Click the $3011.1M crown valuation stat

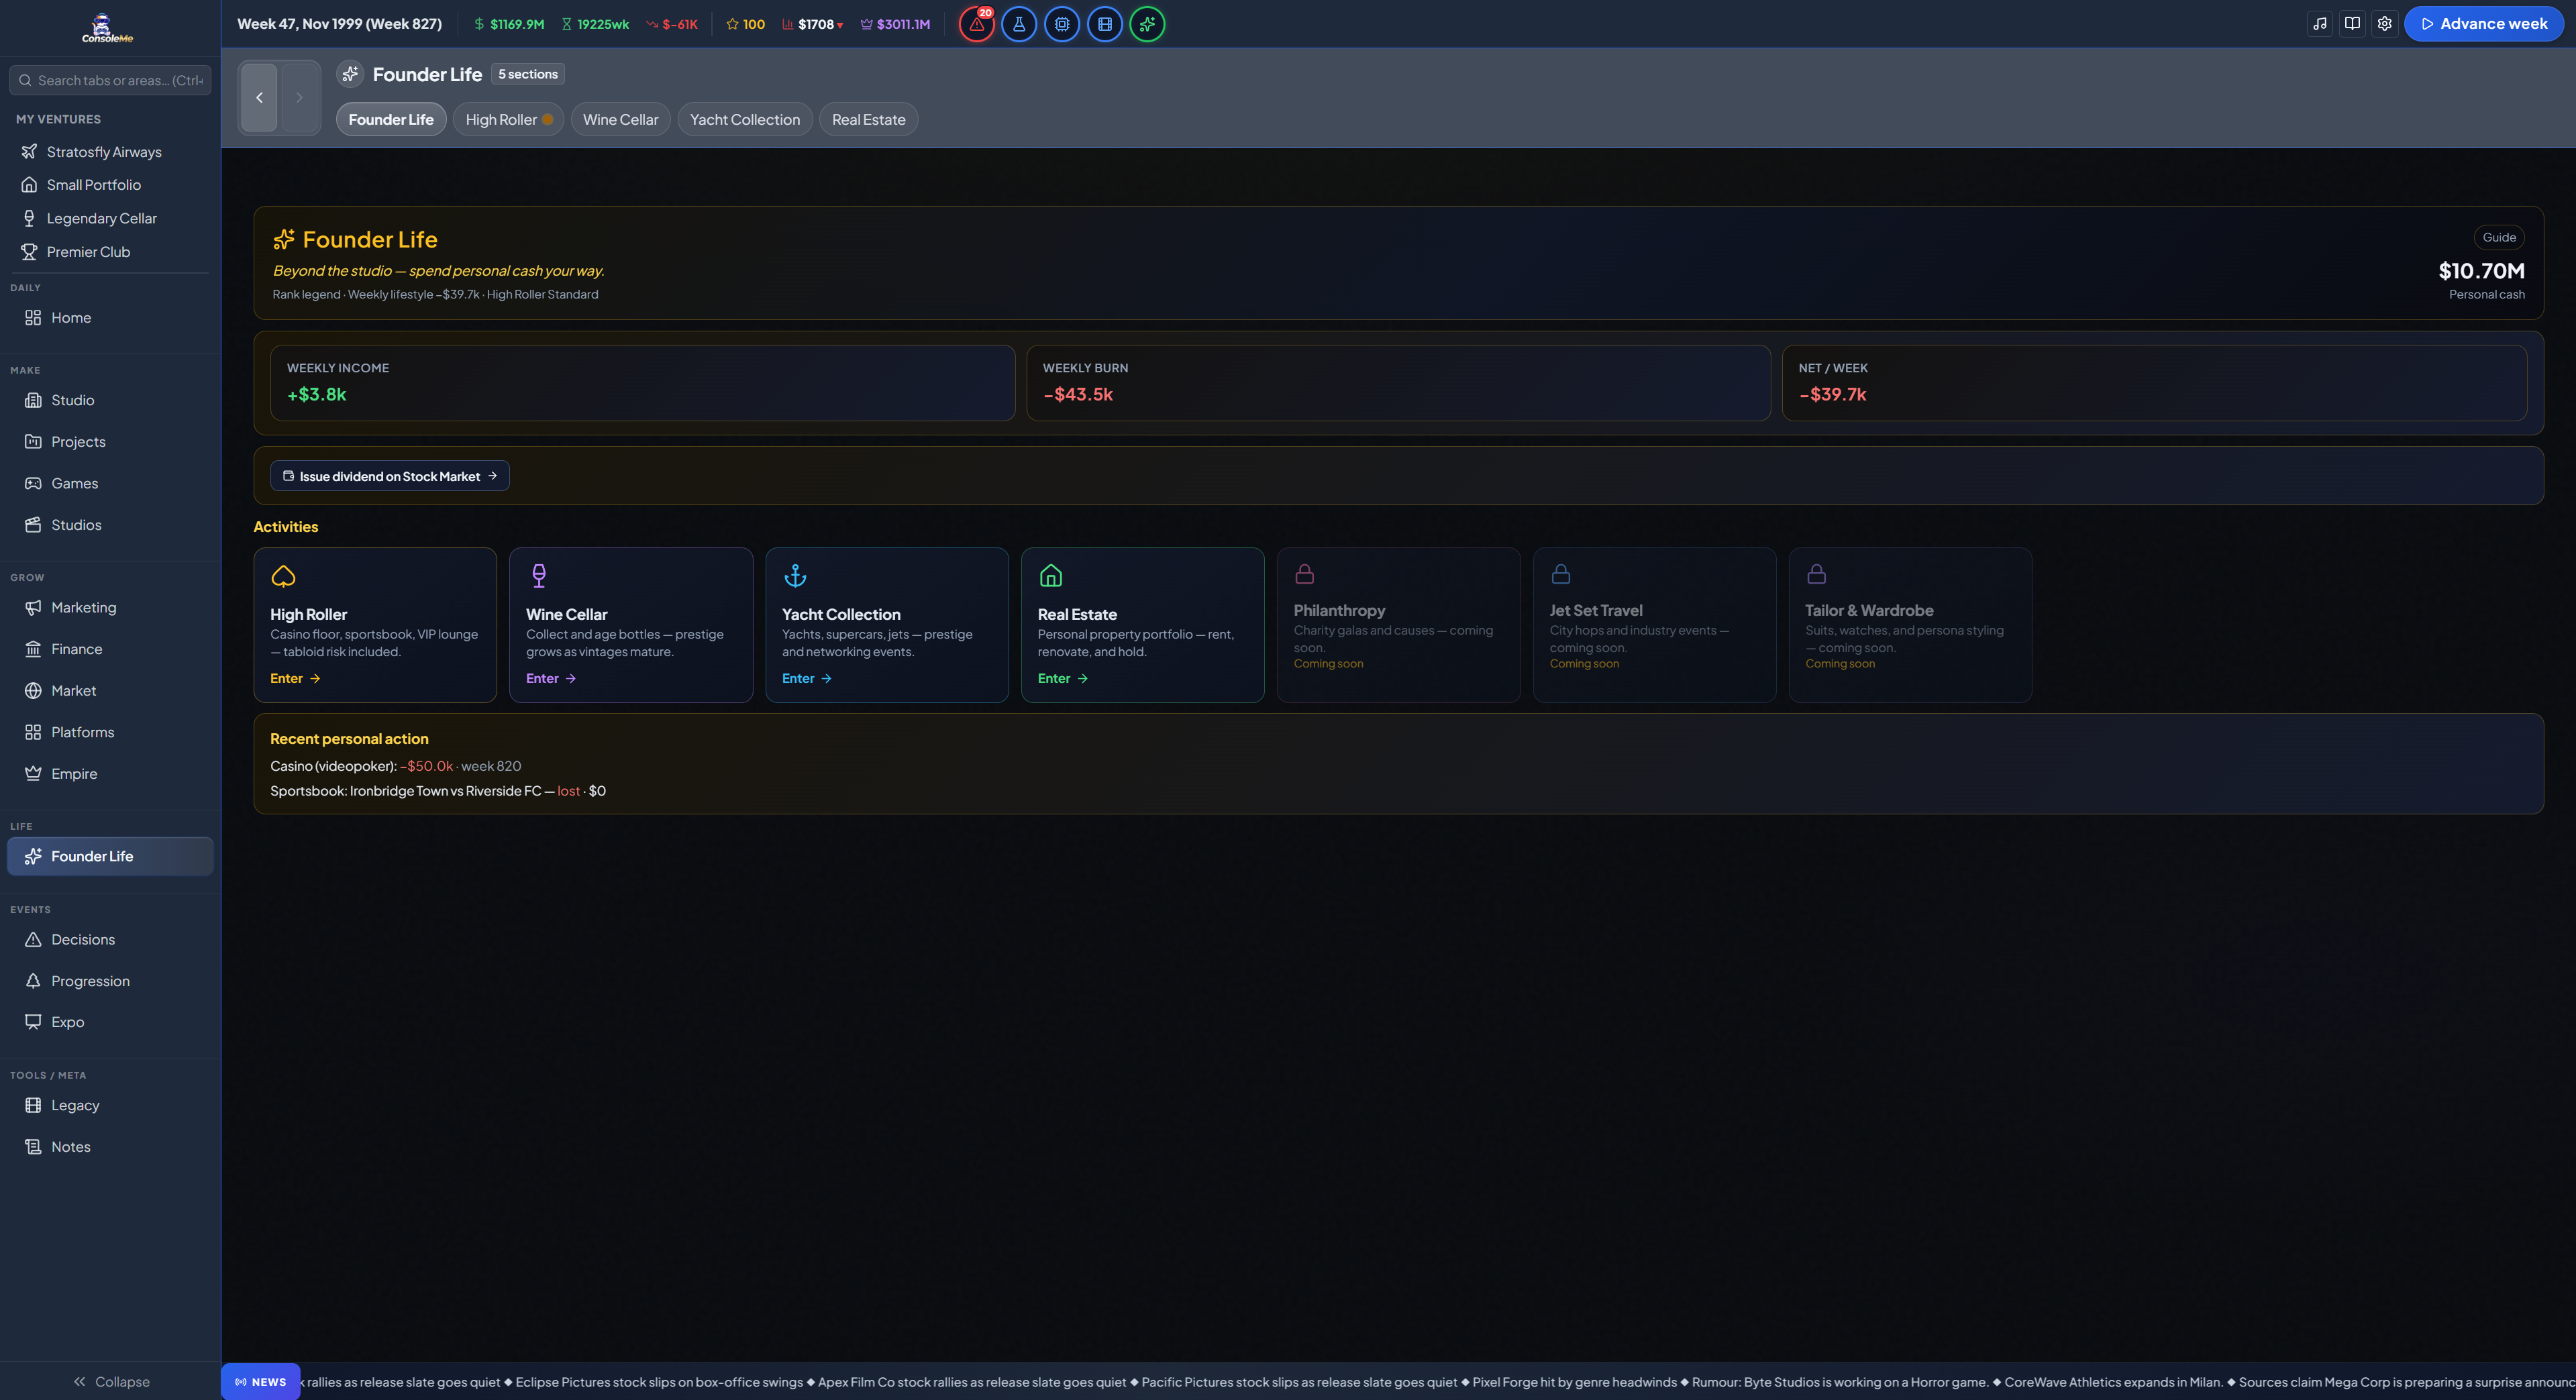(x=895, y=24)
